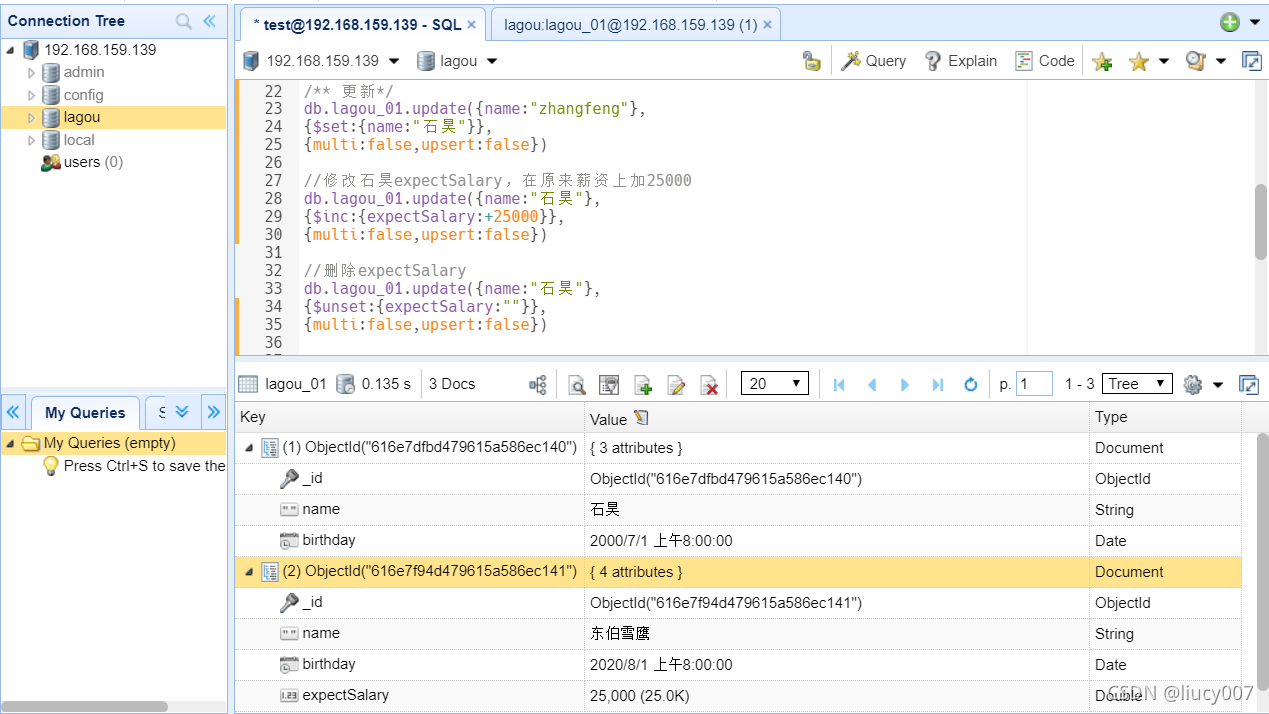The height and width of the screenshot is (714, 1269).
Task: Expand the config database node
Action: tap(31, 95)
